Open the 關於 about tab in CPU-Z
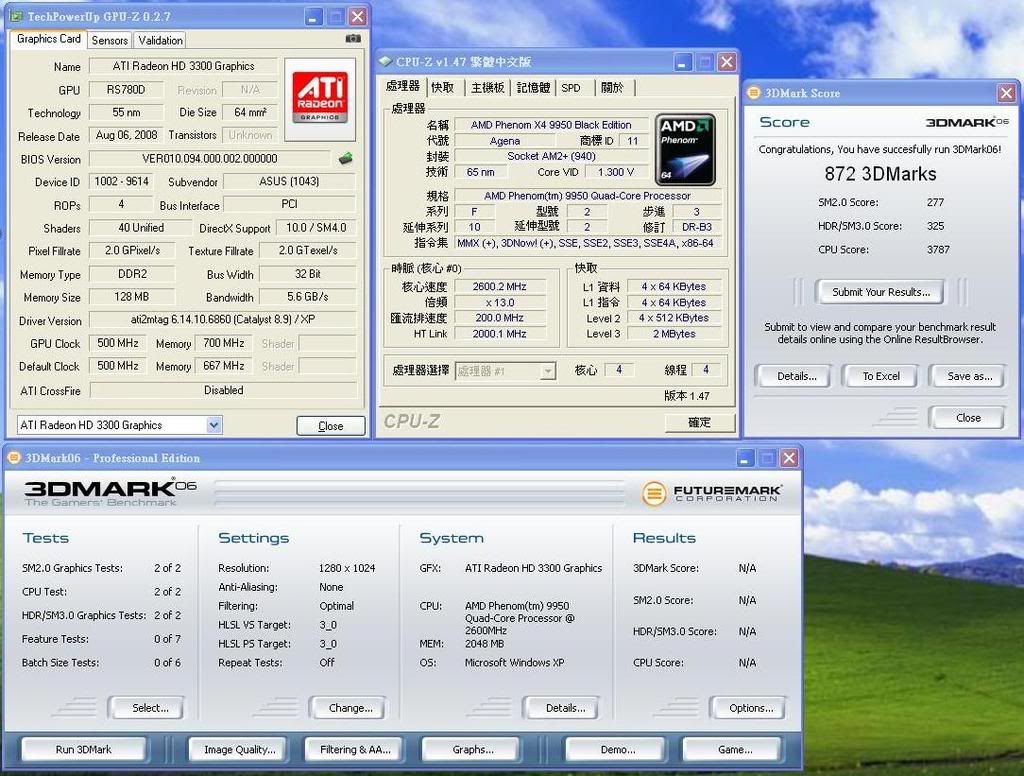This screenshot has width=1024, height=776. click(x=612, y=88)
